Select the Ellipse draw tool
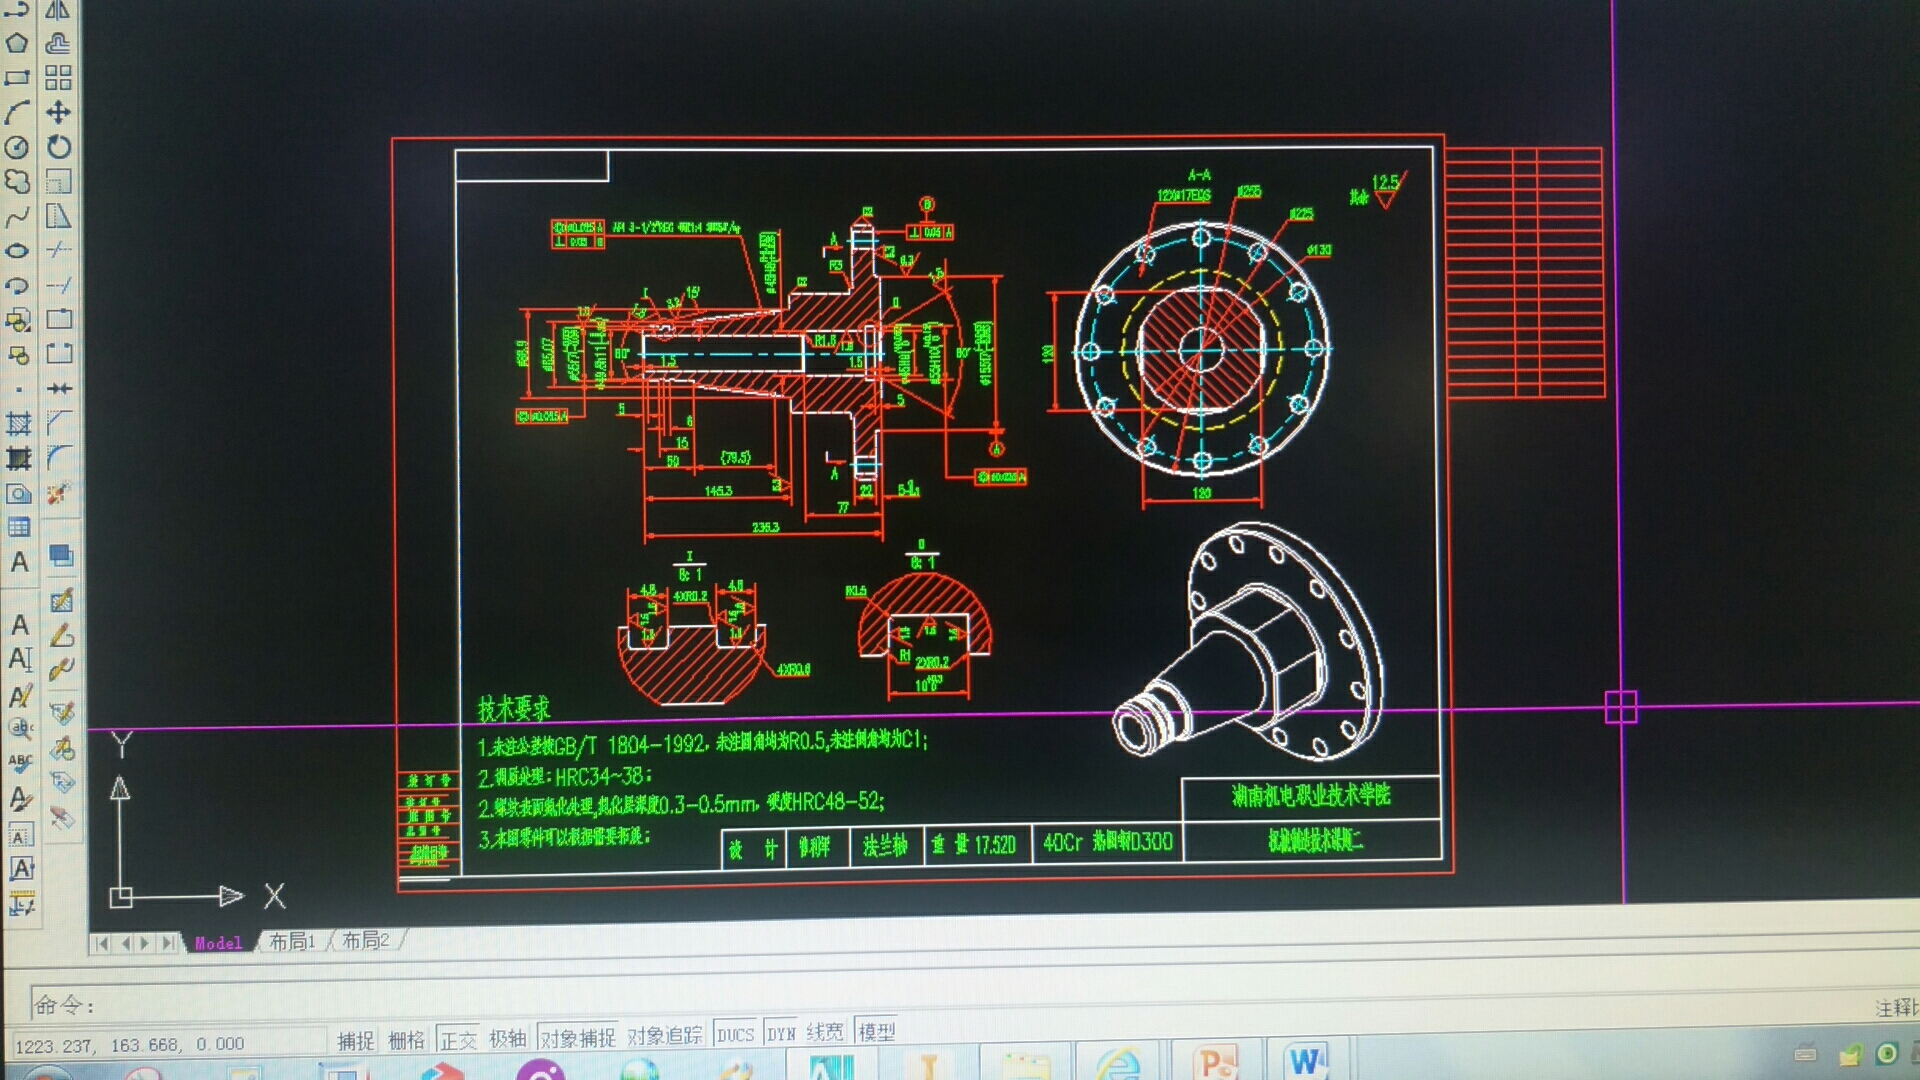The height and width of the screenshot is (1080, 1920). pyautogui.click(x=17, y=250)
